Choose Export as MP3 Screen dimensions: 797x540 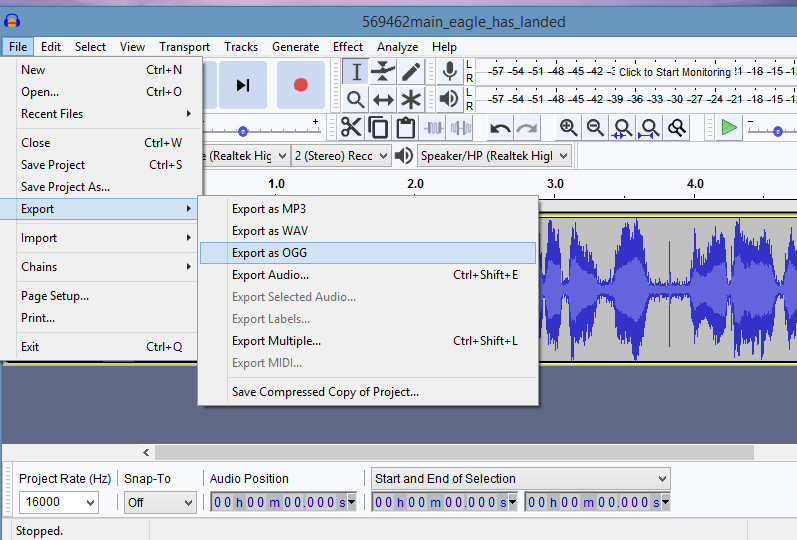[x=368, y=209]
